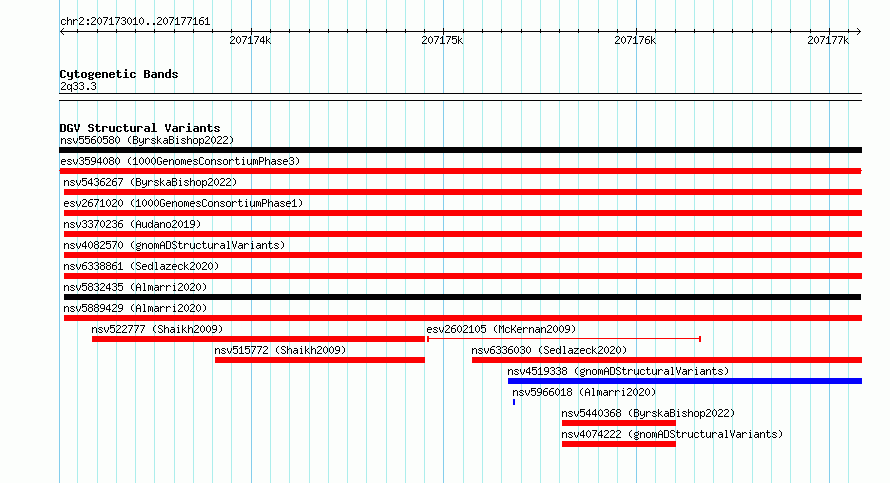This screenshot has height=483, width=890.
Task: Click the red nsv6338861 variant bar
Action: (x=463, y=276)
